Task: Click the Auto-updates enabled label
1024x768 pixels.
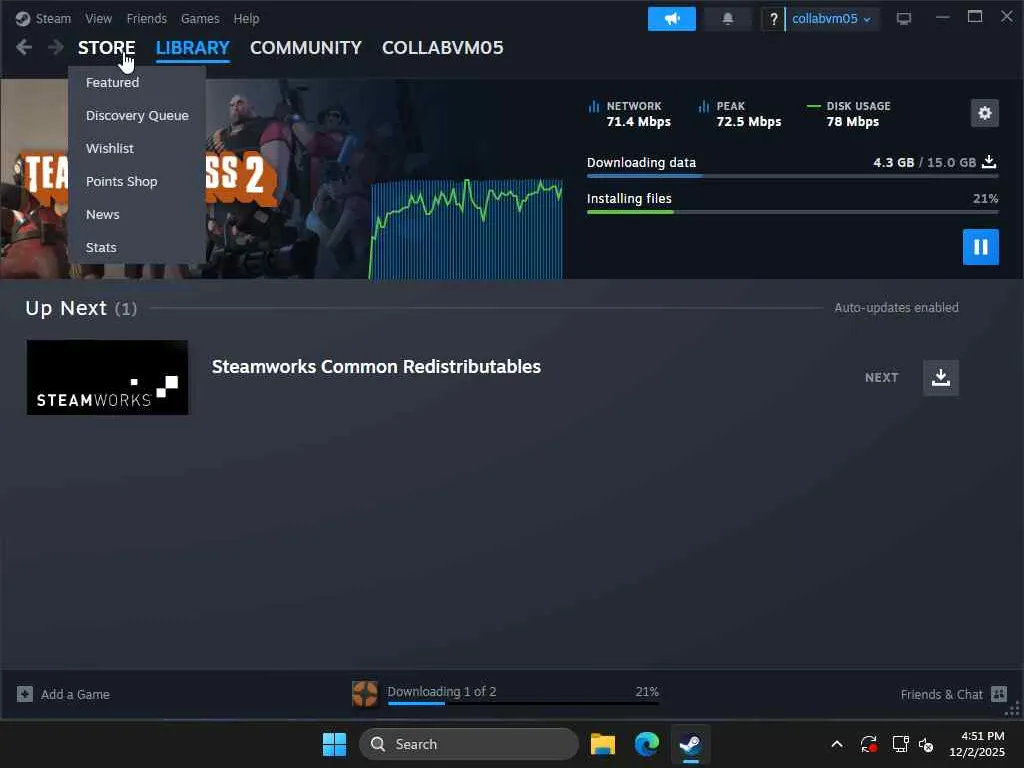Action: click(896, 308)
